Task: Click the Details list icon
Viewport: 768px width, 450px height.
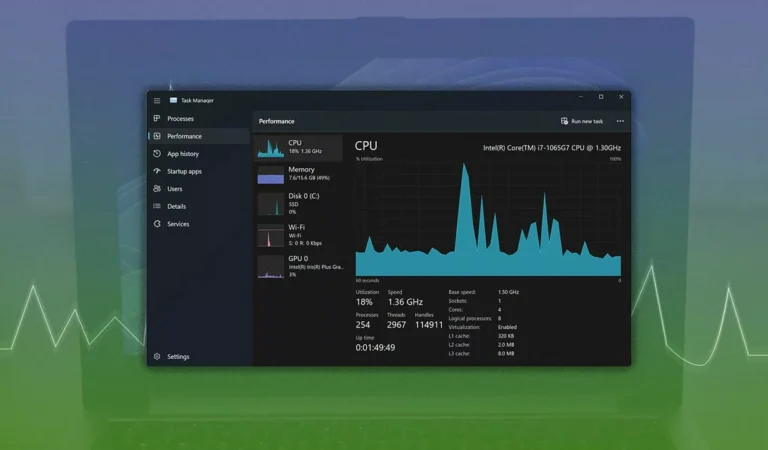Action: coord(157,206)
